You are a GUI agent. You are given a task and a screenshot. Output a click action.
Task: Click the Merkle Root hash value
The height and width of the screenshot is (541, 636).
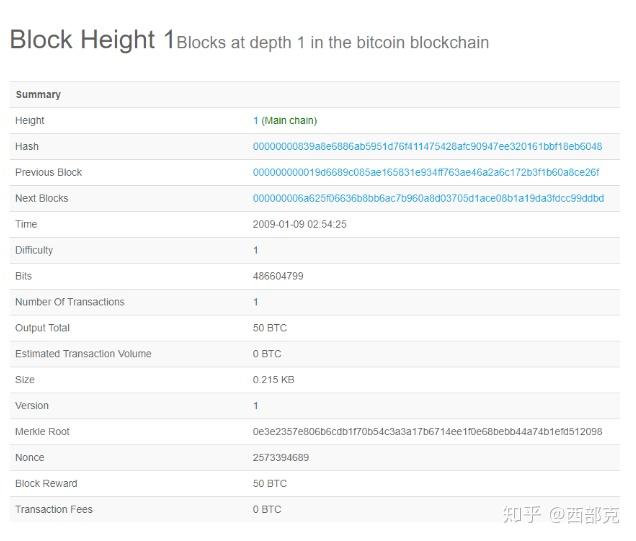coord(427,432)
